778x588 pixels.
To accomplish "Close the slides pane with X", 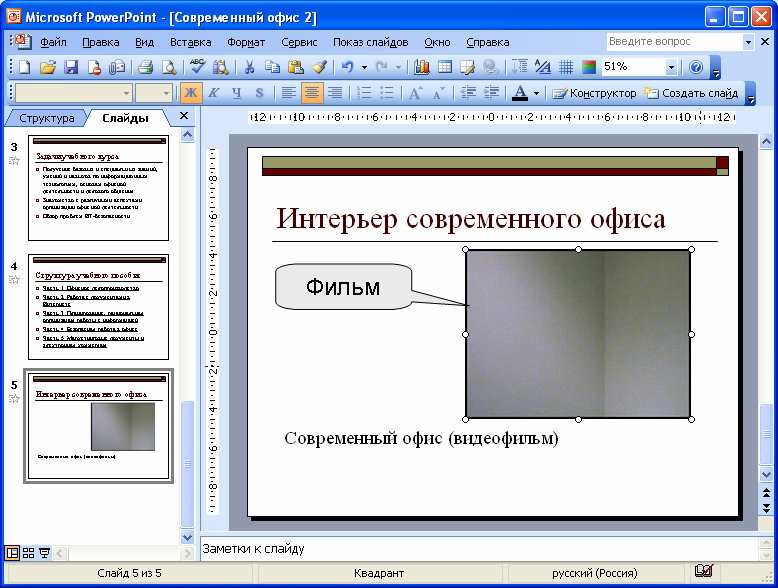I will (184, 116).
